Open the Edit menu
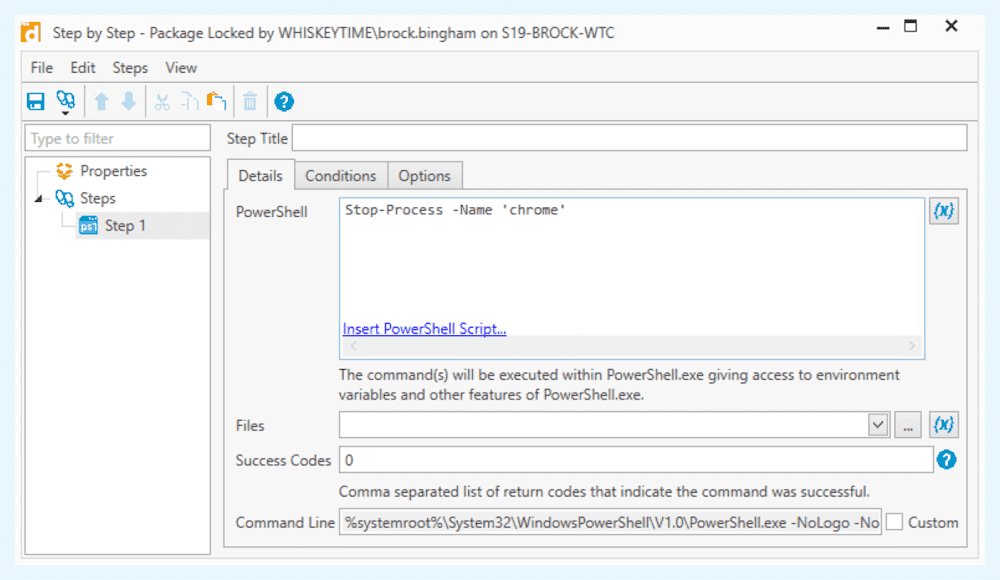This screenshot has width=1000, height=580. [x=82, y=68]
